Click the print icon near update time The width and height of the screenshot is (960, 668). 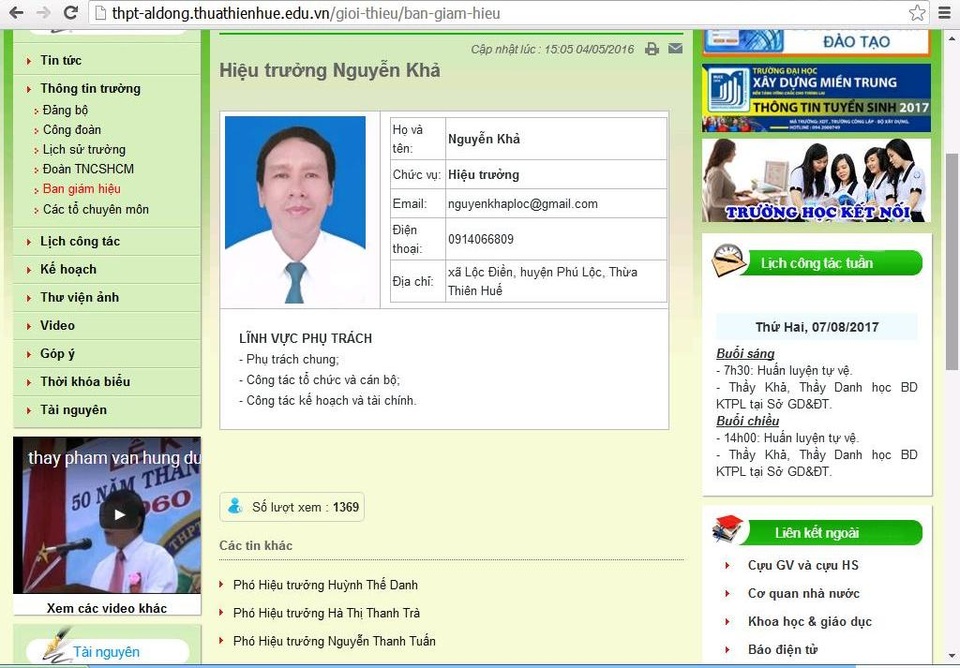pyautogui.click(x=652, y=49)
